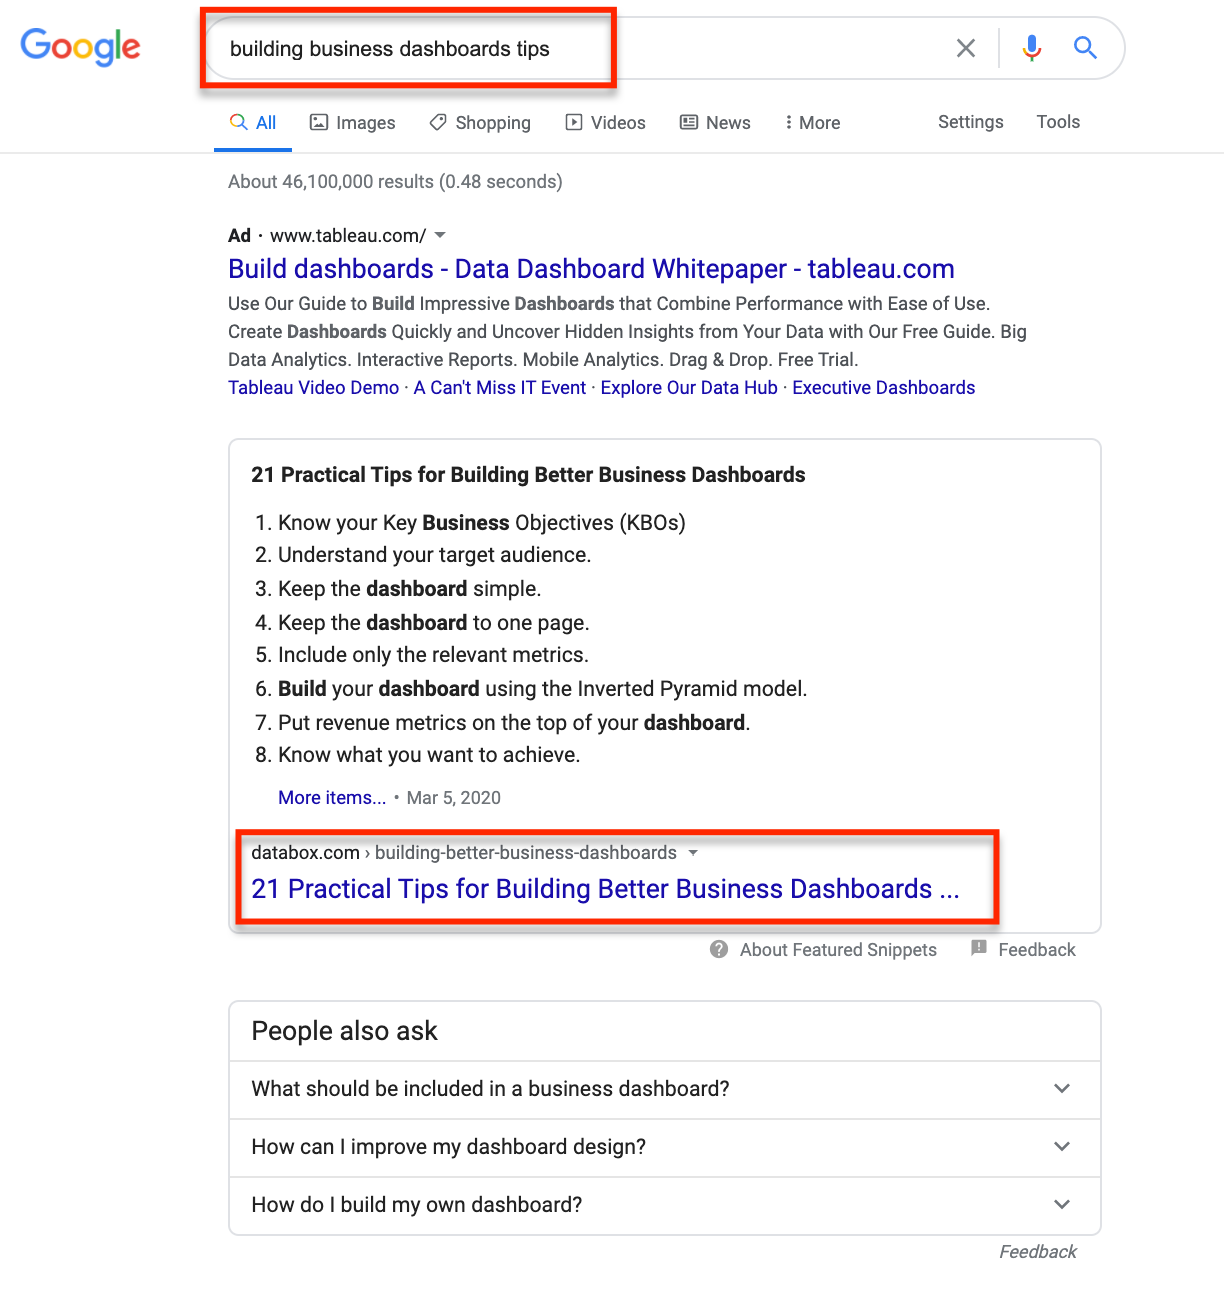Clear the search box with the X icon
The width and height of the screenshot is (1224, 1298).
(965, 48)
